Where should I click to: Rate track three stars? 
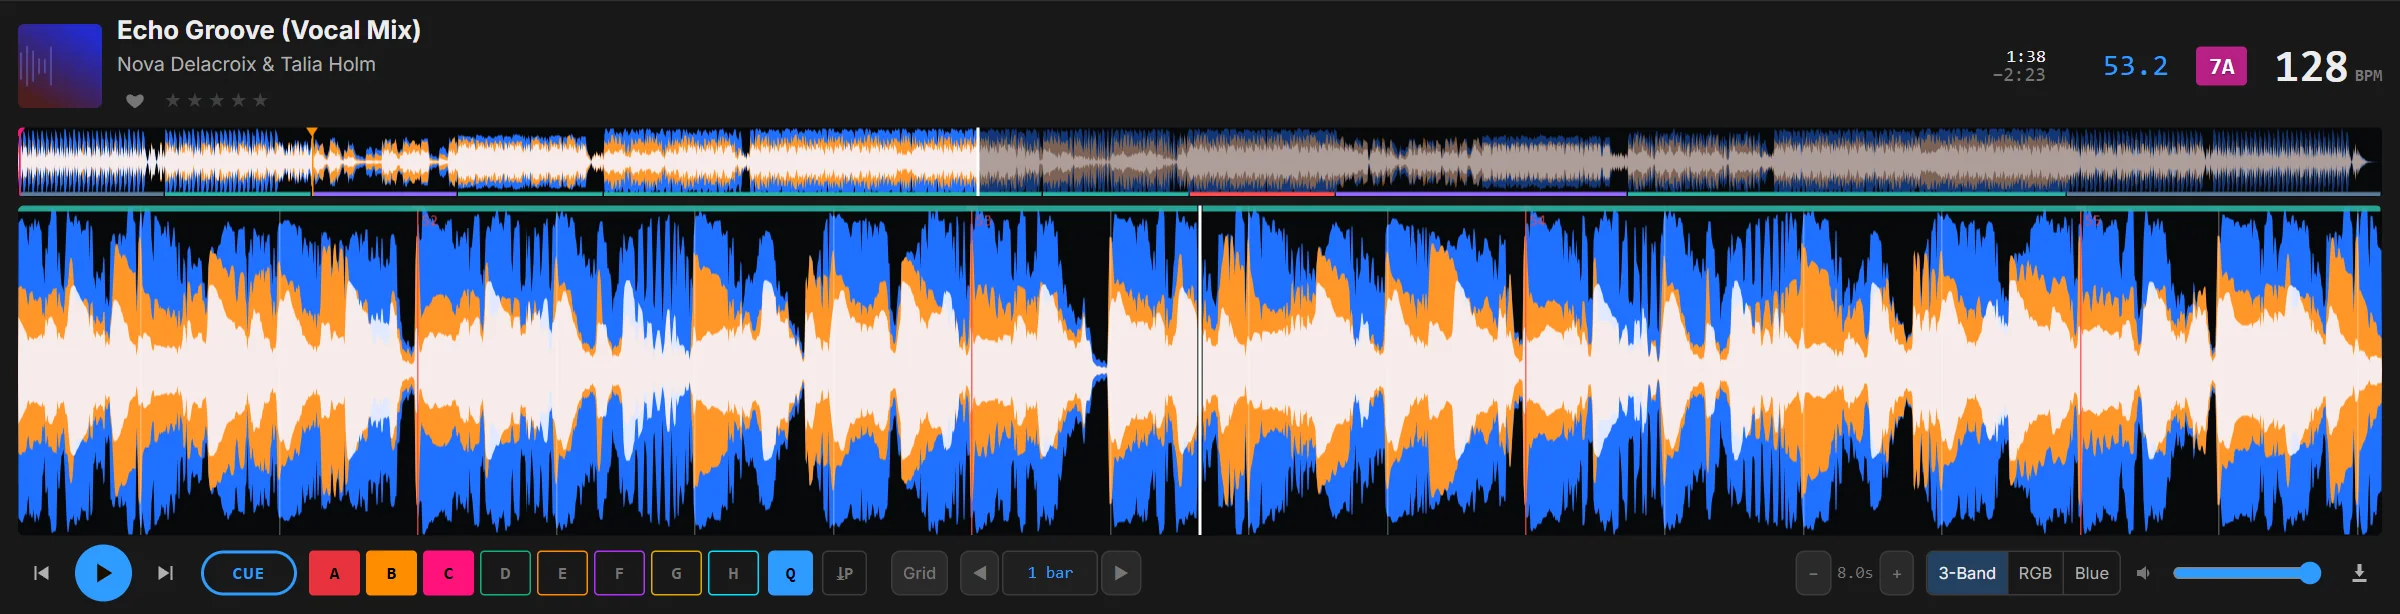pos(217,100)
